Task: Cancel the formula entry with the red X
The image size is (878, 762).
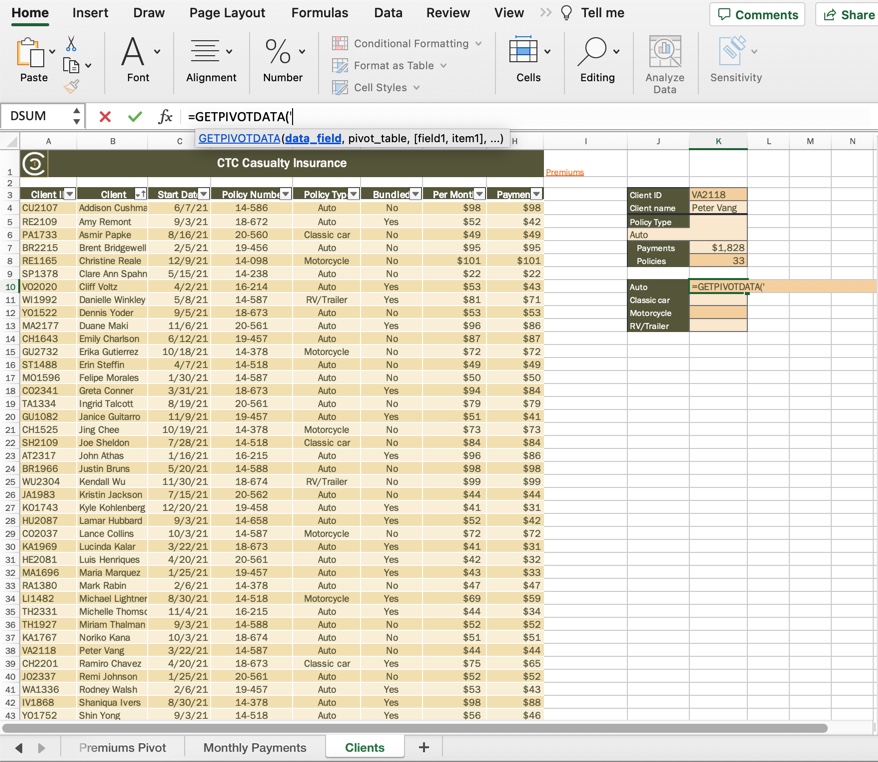Action: pyautogui.click(x=105, y=116)
